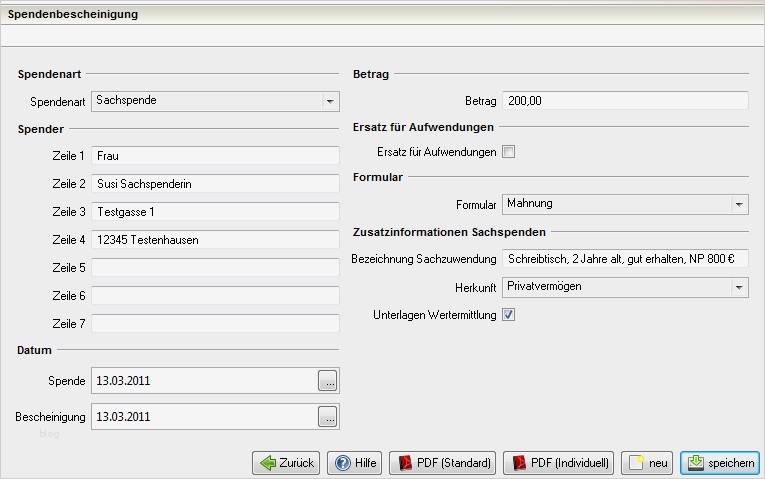
Task: Expand the Formular dropdown showing Mahnung
Action: [625, 204]
